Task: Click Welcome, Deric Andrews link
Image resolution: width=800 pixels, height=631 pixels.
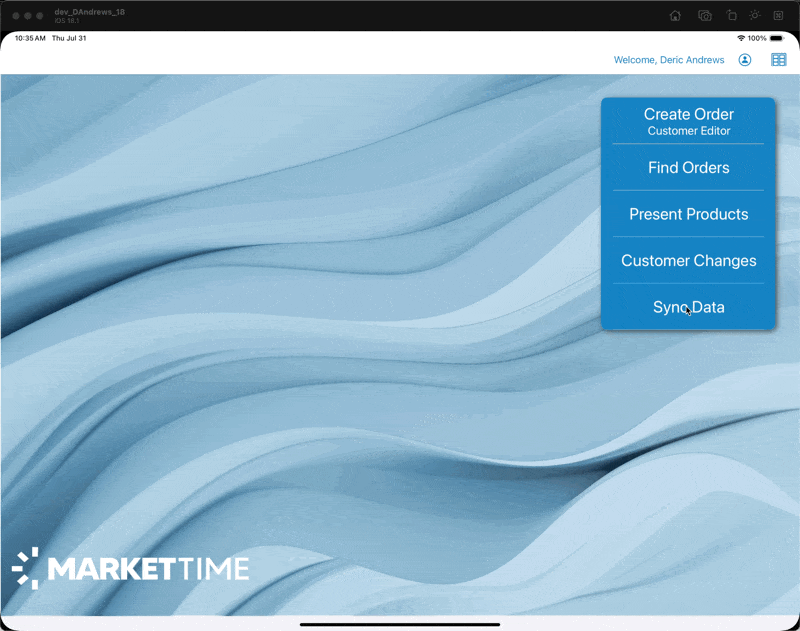Action: pos(669,60)
